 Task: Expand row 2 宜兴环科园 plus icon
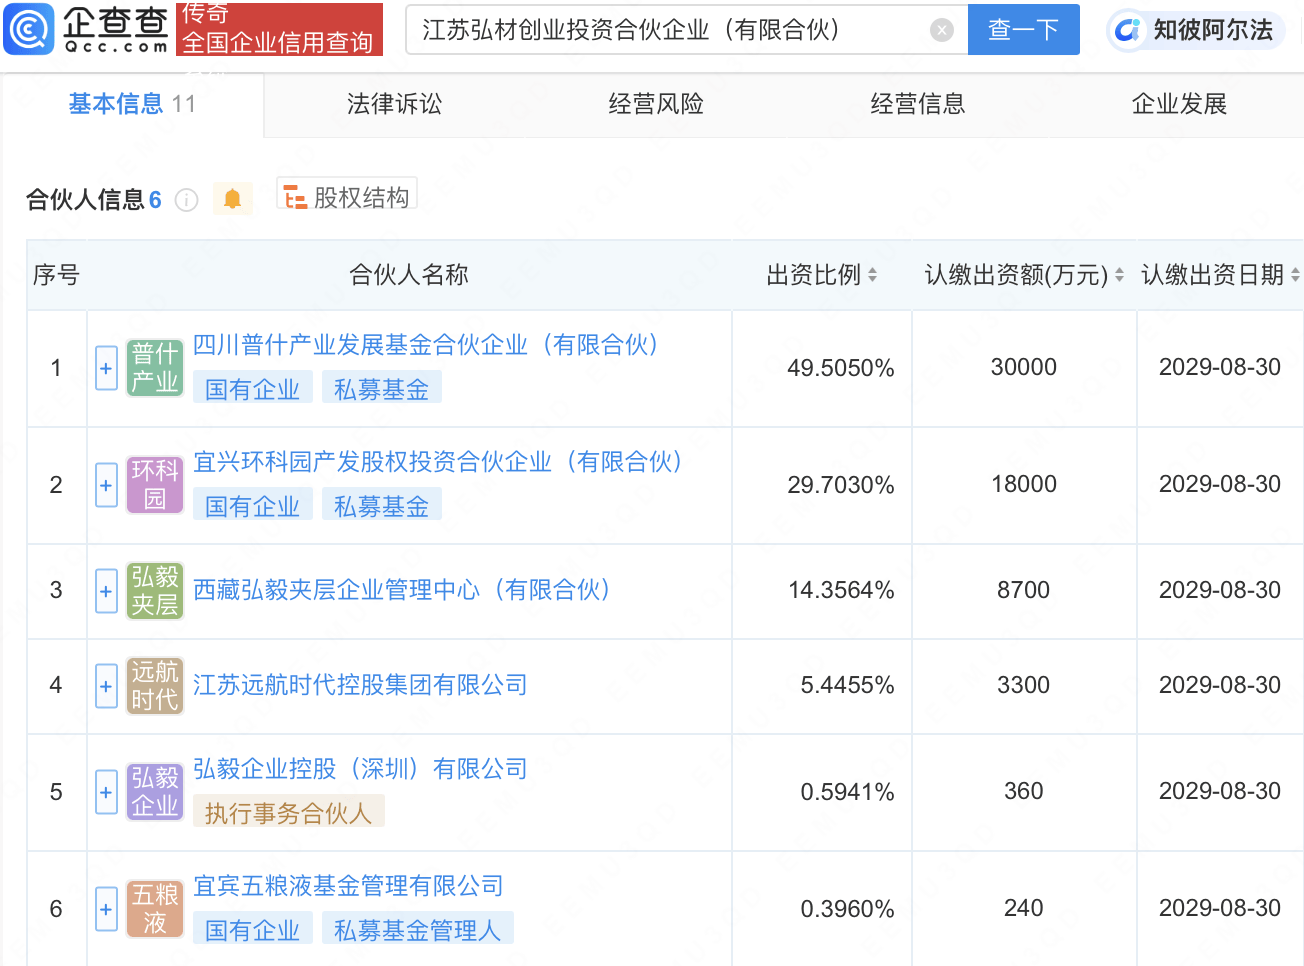(106, 485)
